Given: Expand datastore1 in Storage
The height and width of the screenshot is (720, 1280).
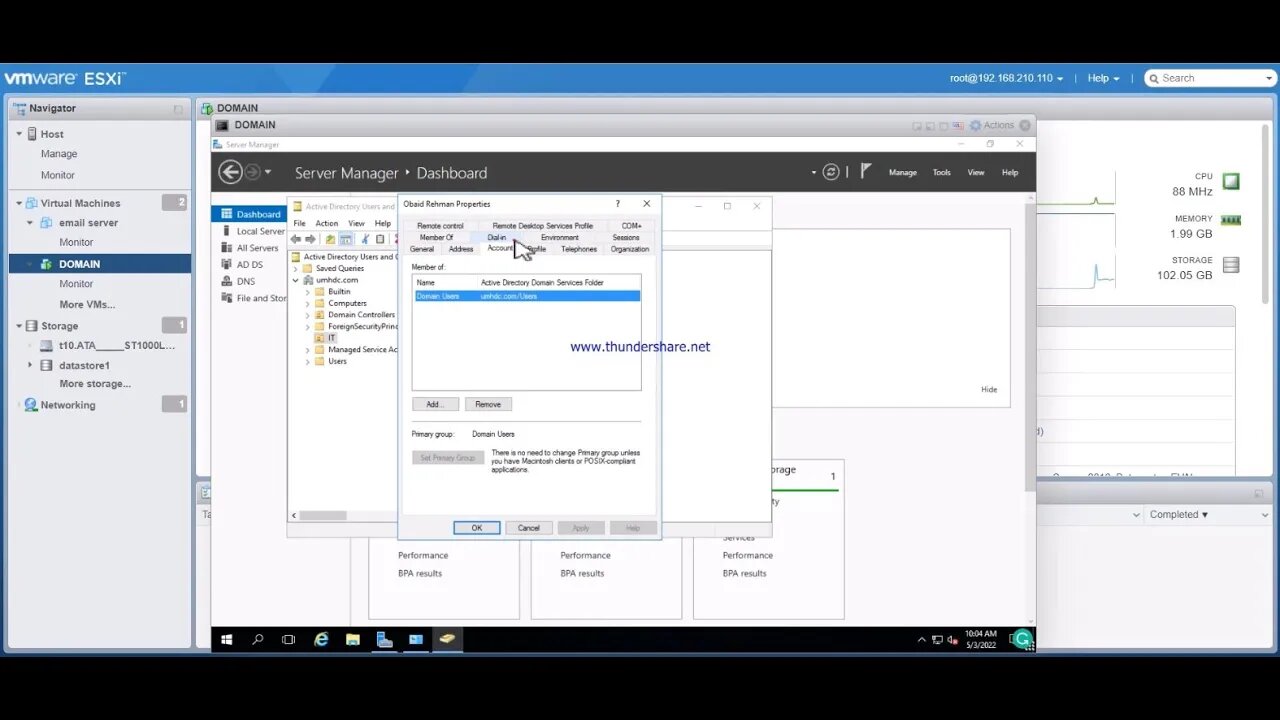Looking at the screenshot, I should pyautogui.click(x=30, y=365).
